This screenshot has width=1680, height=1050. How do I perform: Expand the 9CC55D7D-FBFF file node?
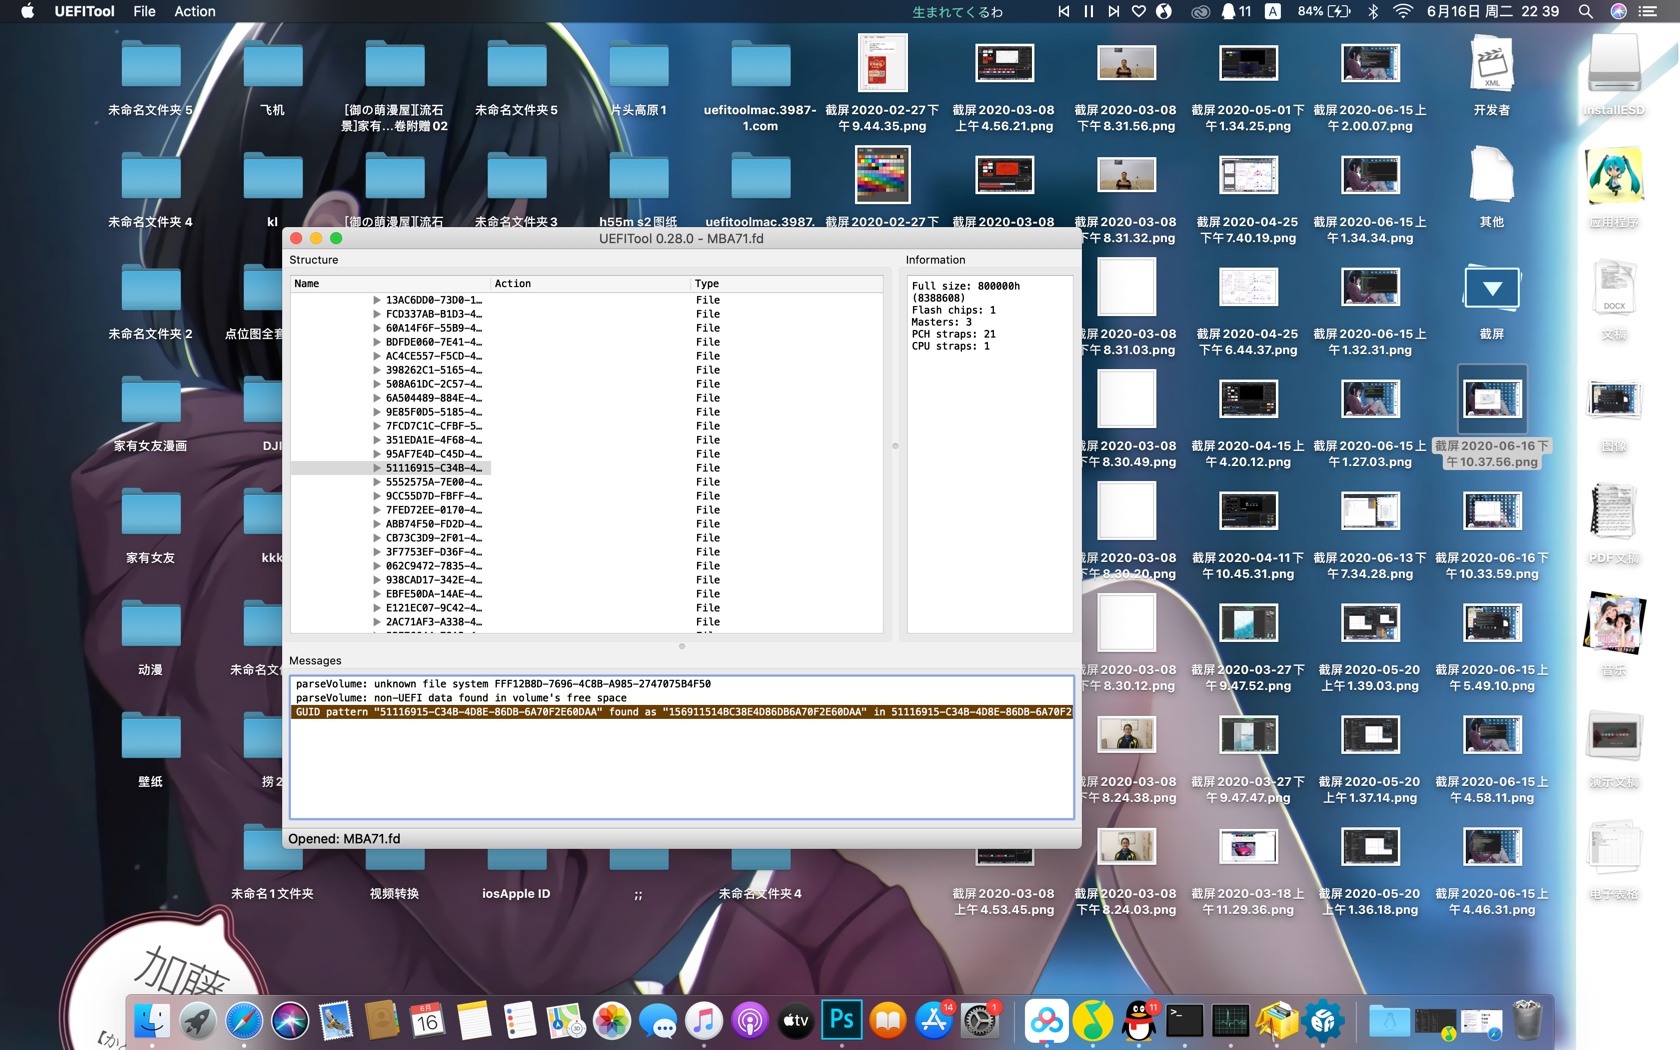coord(377,496)
